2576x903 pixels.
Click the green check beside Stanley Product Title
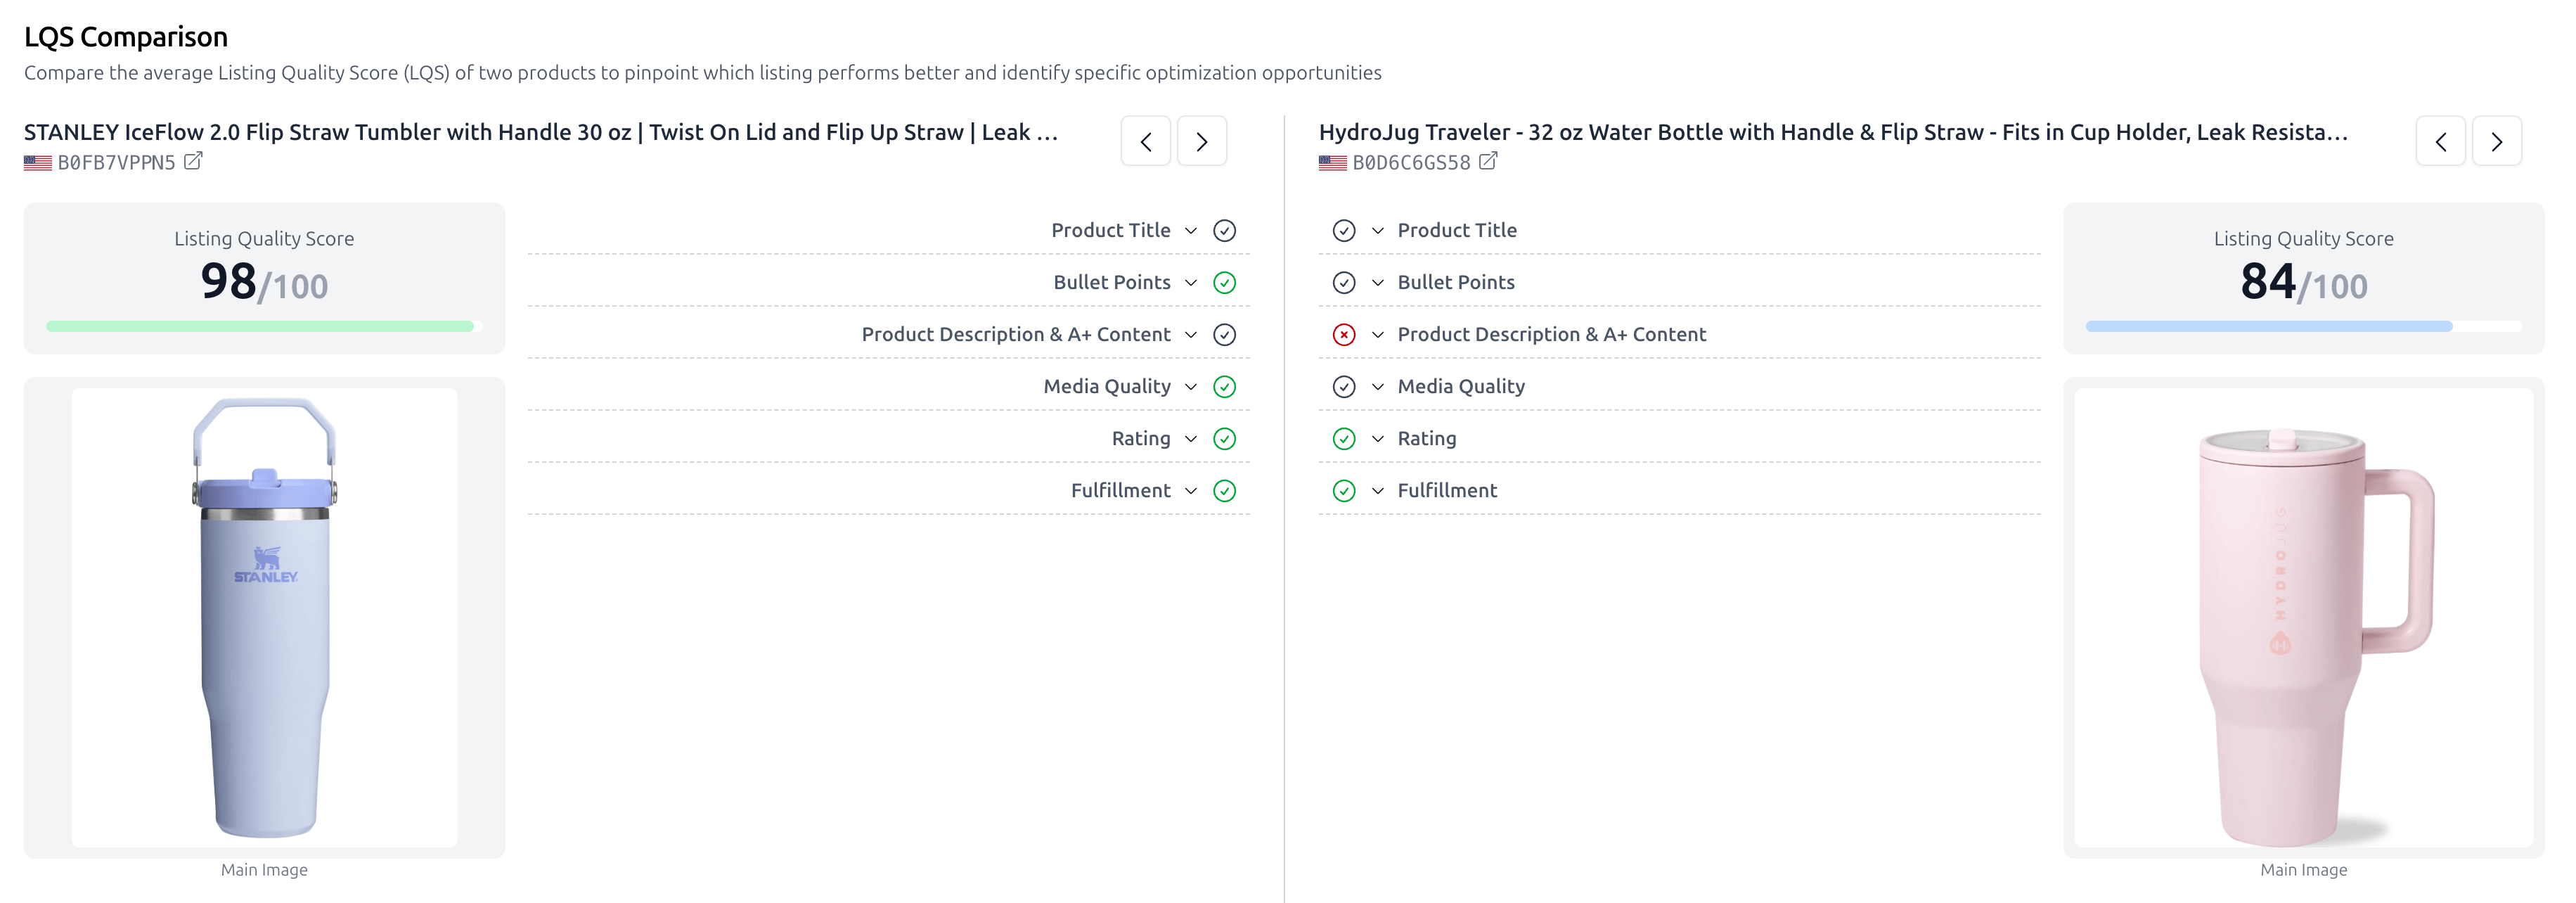(x=1224, y=230)
